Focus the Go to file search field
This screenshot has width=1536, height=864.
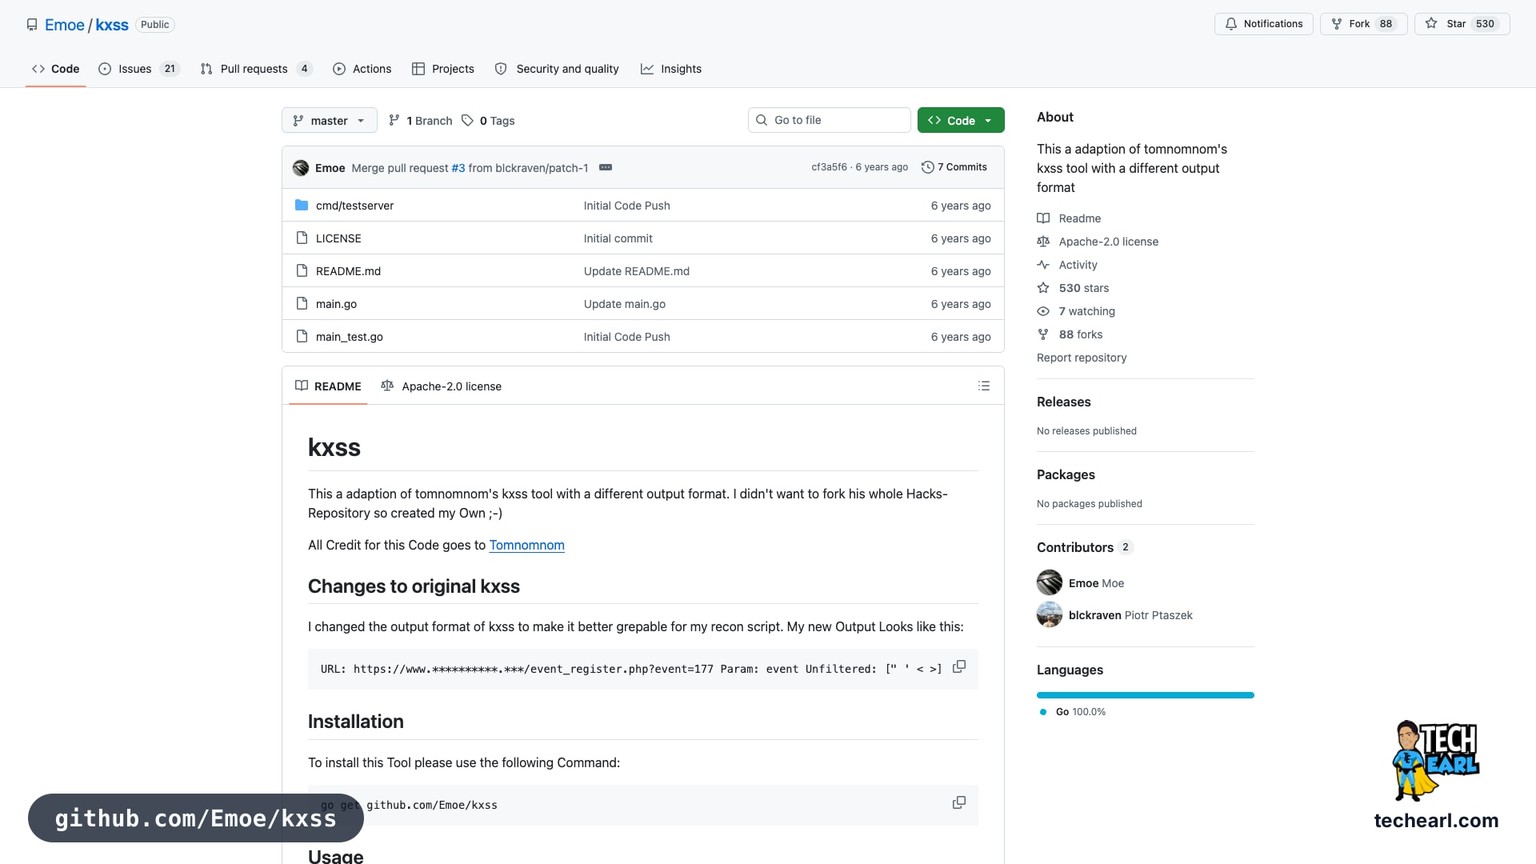829,120
